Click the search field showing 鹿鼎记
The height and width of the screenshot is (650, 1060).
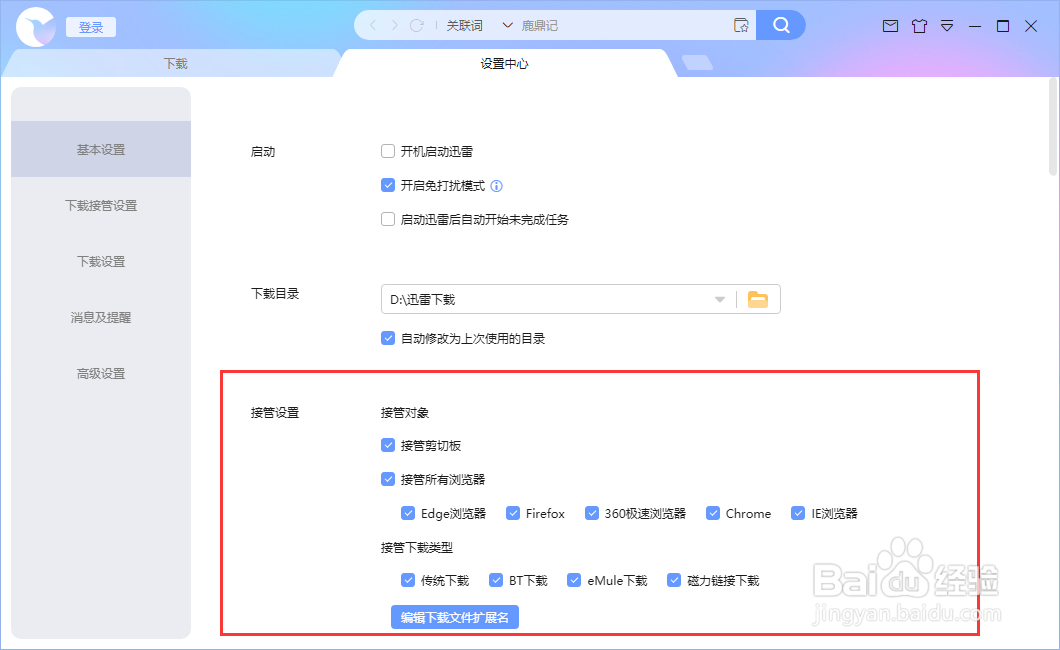[x=622, y=26]
